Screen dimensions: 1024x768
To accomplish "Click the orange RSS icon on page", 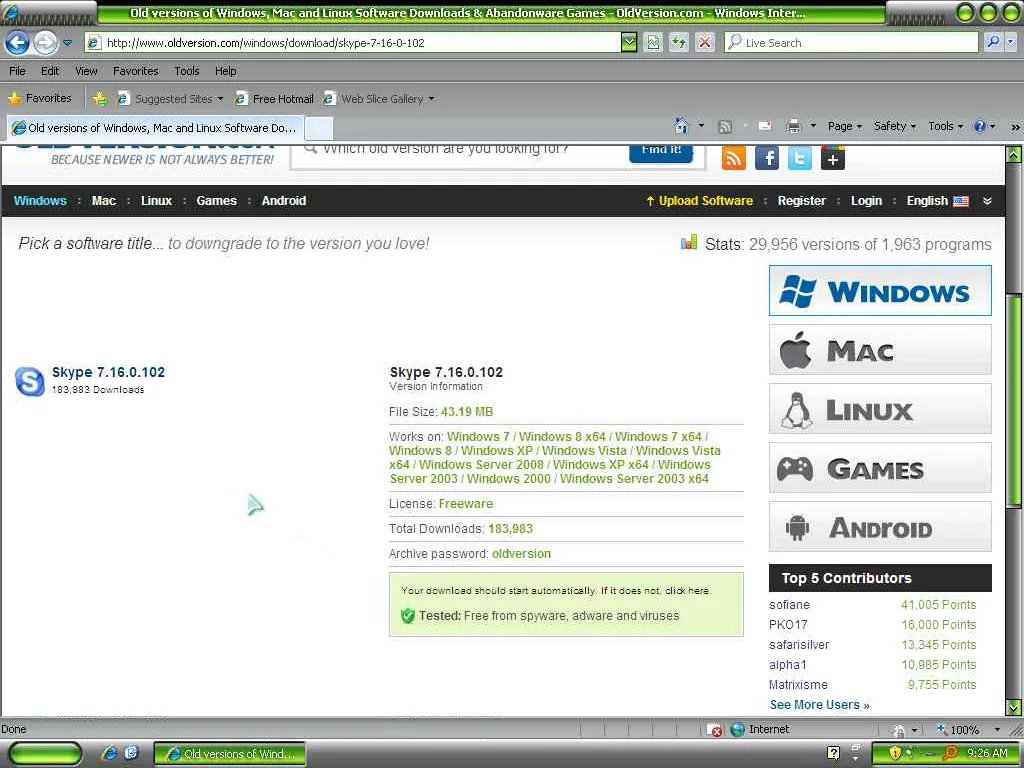I will (x=733, y=158).
